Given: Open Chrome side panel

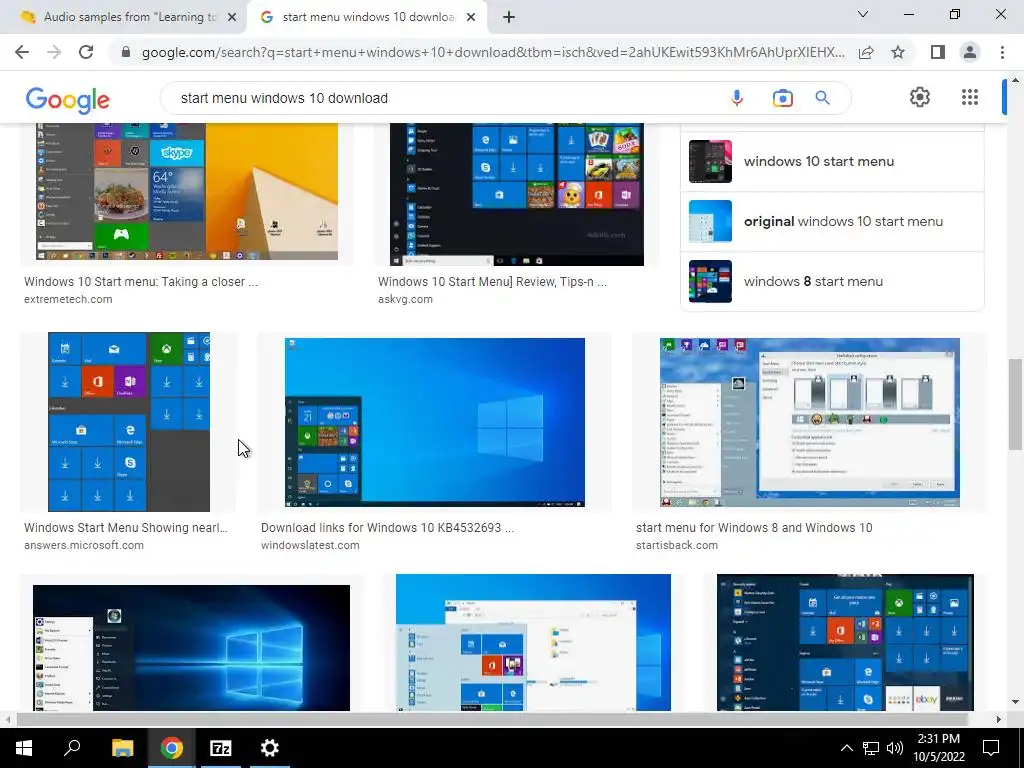Looking at the screenshot, I should click(x=937, y=52).
